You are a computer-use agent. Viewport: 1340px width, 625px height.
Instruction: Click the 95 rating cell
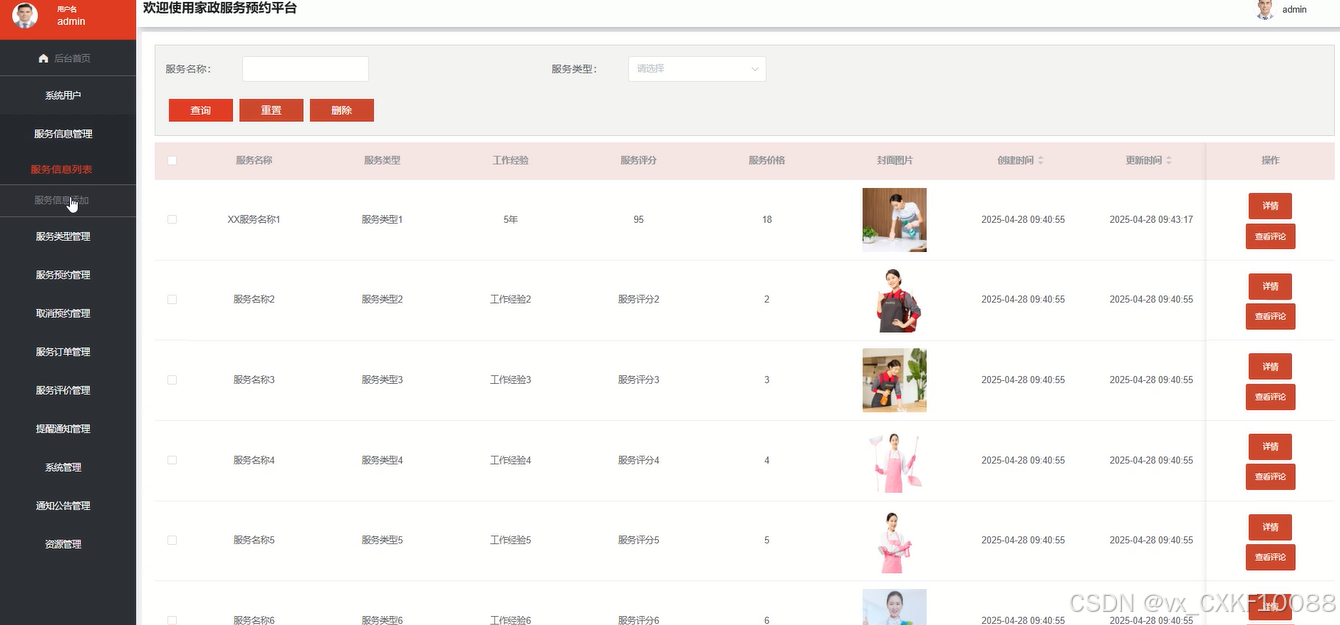[638, 219]
